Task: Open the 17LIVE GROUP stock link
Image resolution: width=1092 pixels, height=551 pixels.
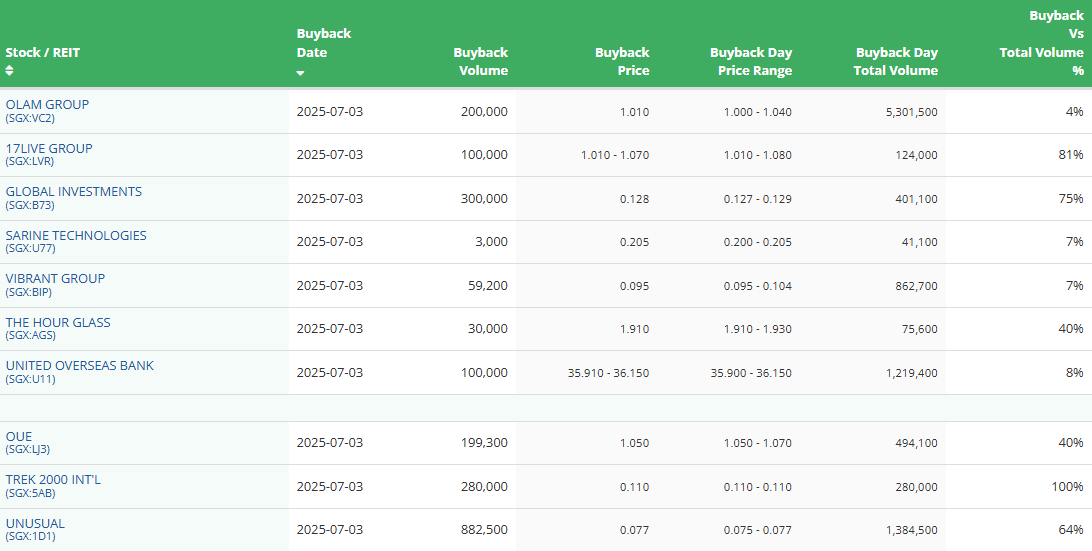Action: pos(49,148)
